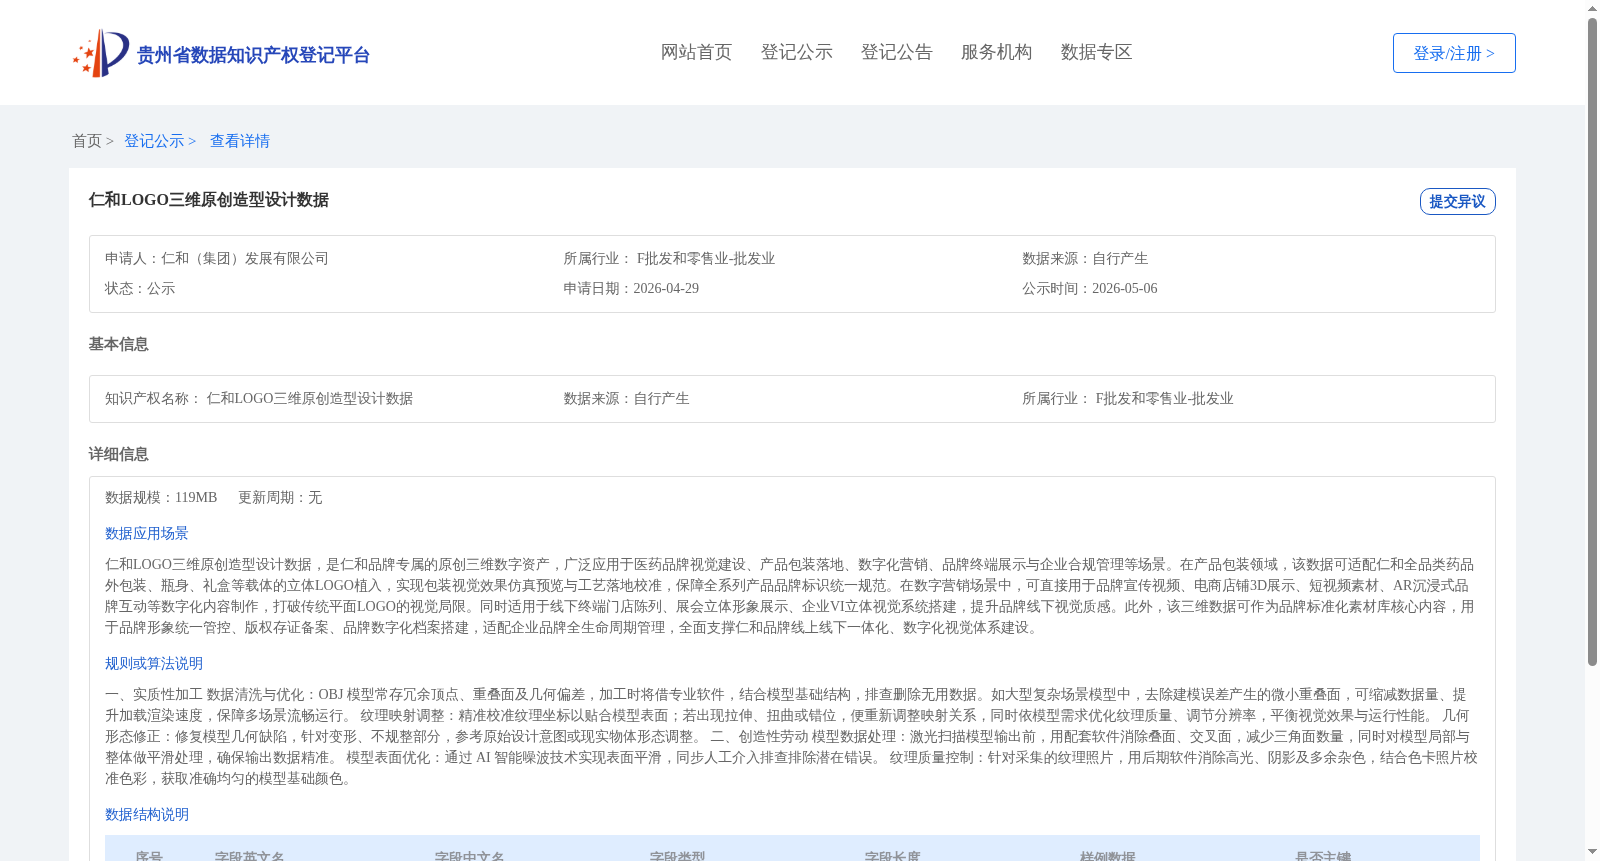1600x861 pixels.
Task: Click the 知识产权名称 field text
Action: [259, 398]
